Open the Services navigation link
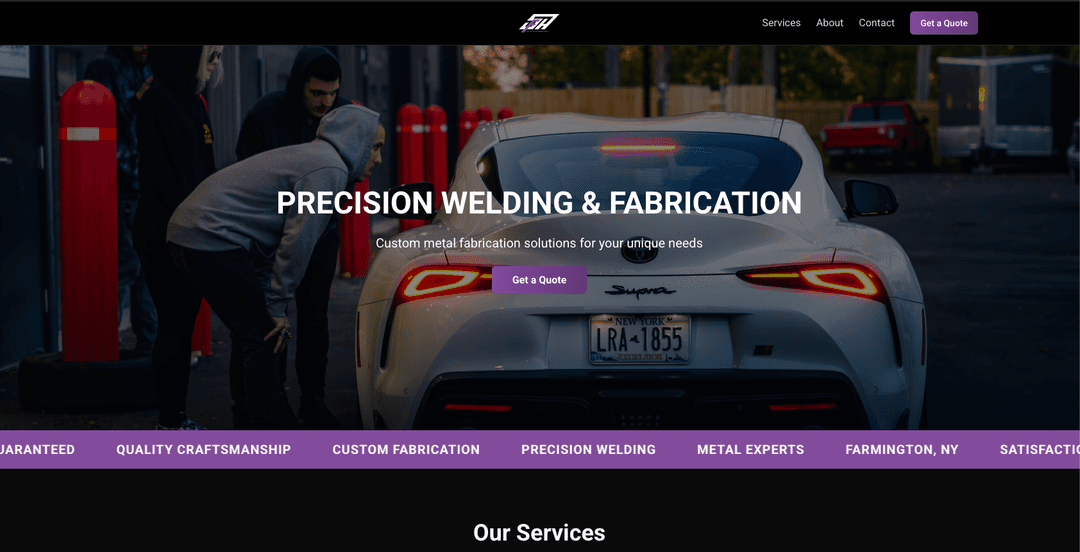 tap(781, 23)
